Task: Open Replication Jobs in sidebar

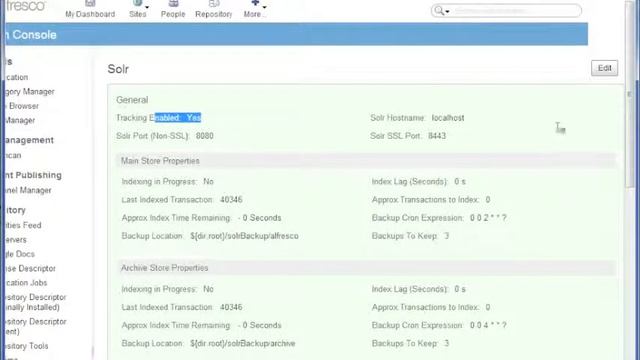Action: pyautogui.click(x=26, y=282)
